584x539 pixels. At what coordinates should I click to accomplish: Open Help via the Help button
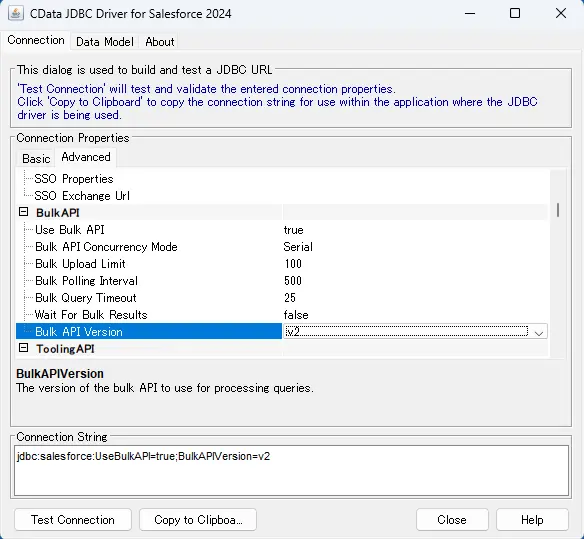coord(532,520)
